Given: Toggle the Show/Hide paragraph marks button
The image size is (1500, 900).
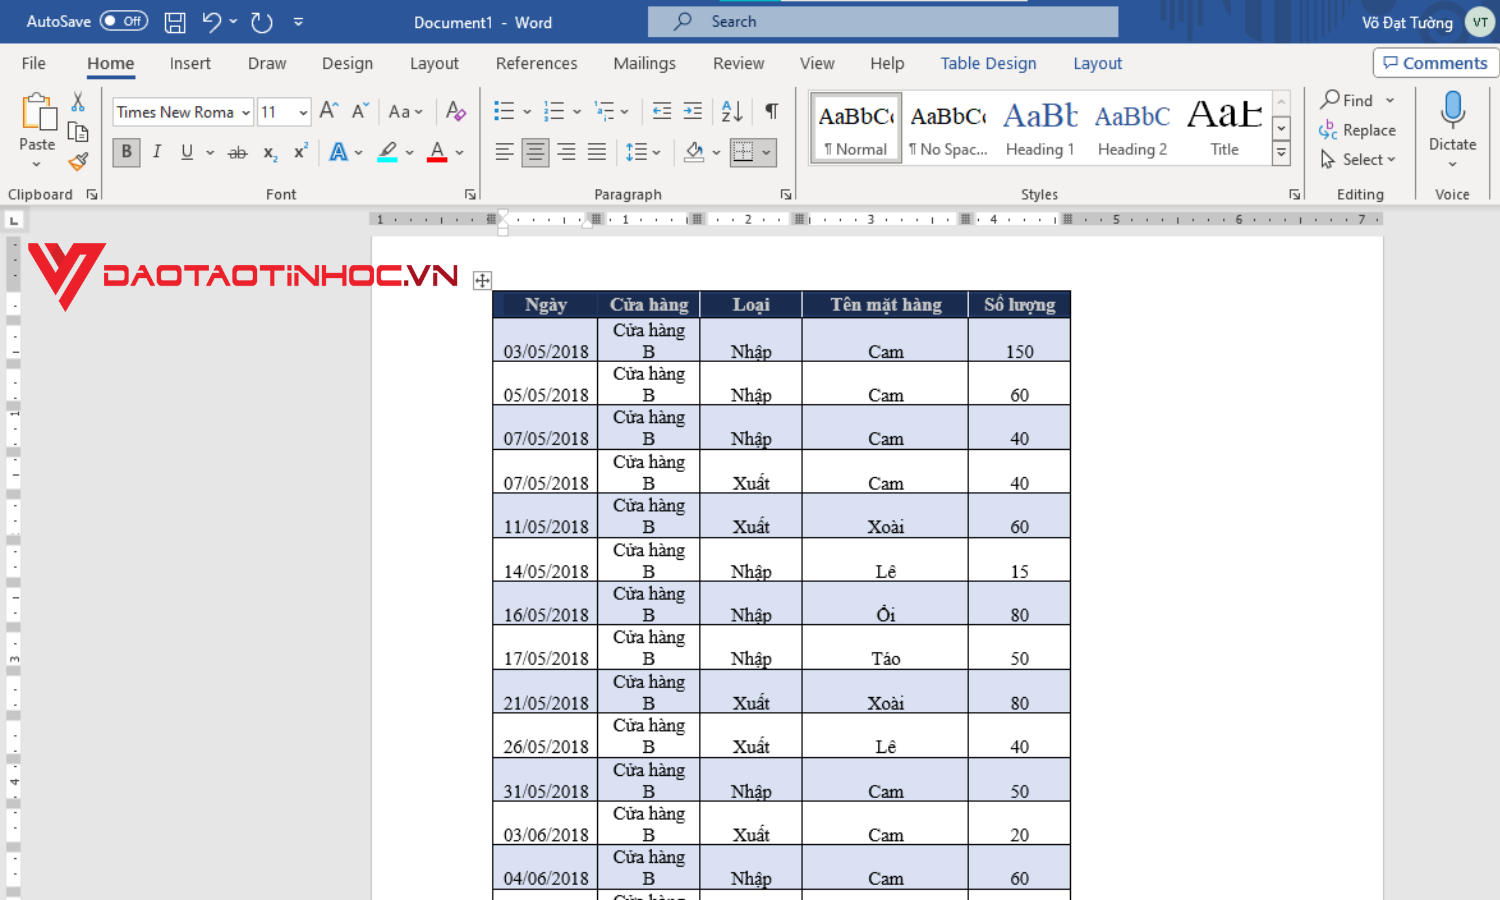Looking at the screenshot, I should (770, 111).
